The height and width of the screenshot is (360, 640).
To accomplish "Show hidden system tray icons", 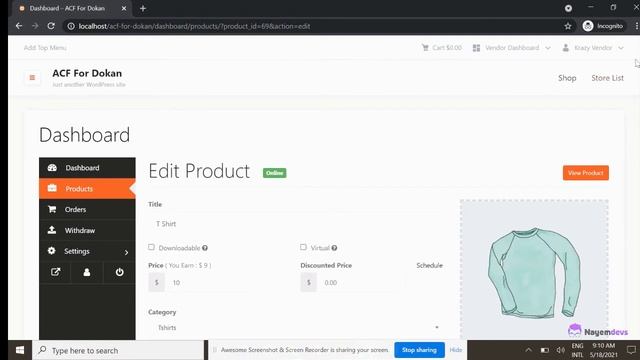I will (x=529, y=350).
